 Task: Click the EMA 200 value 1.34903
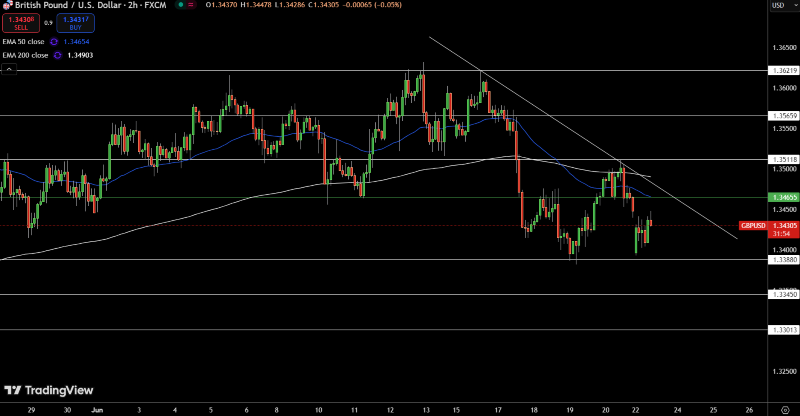coord(80,55)
